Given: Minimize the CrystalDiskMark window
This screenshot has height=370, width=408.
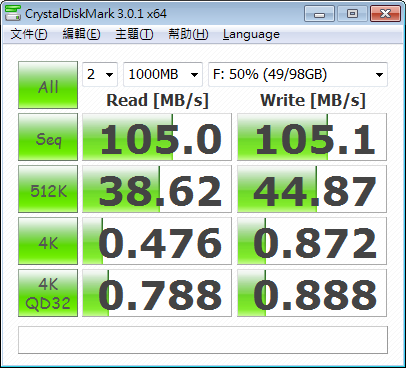Looking at the screenshot, I should coord(319,14).
